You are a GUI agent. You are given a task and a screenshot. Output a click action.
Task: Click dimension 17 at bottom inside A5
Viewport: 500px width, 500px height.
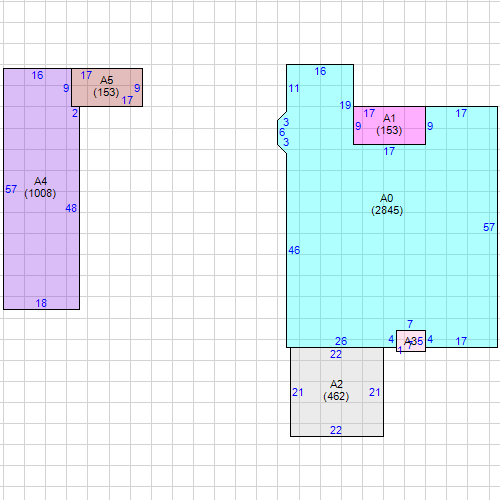pyautogui.click(x=127, y=100)
